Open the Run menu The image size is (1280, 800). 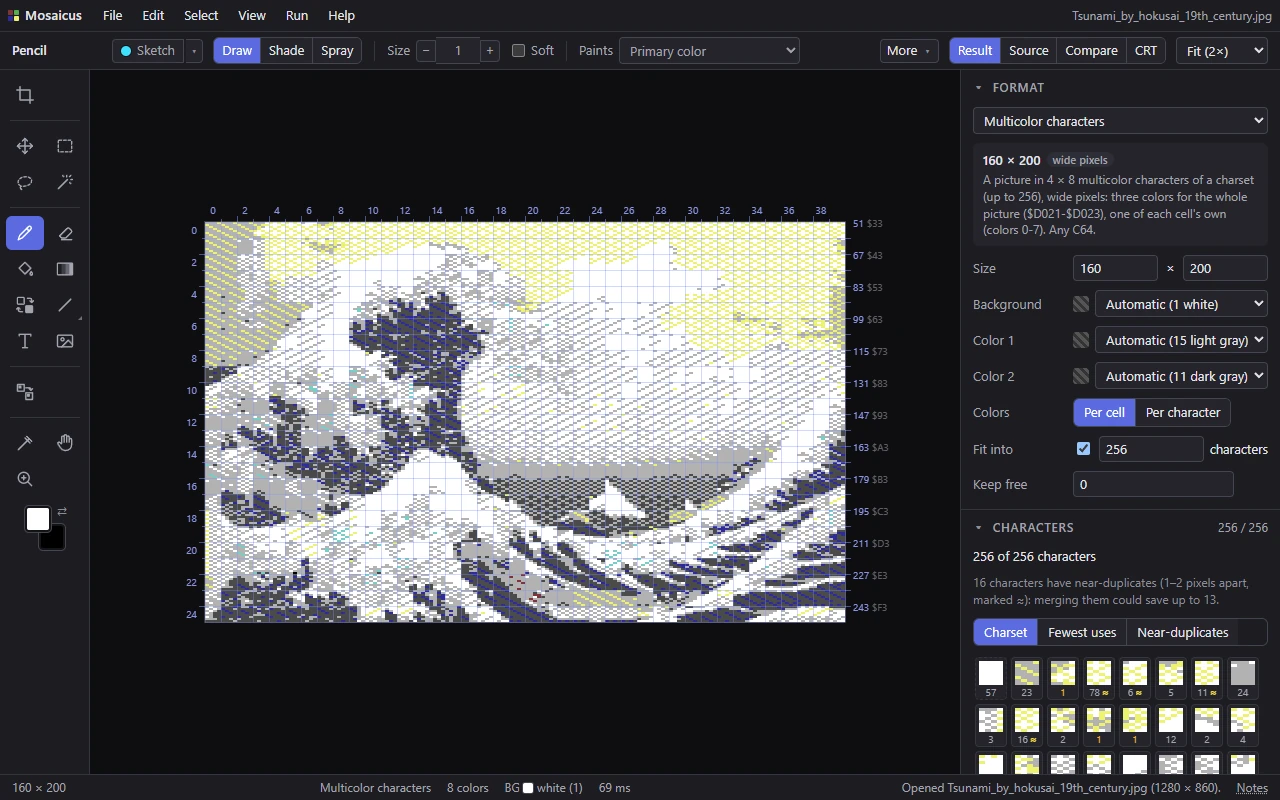click(x=297, y=16)
